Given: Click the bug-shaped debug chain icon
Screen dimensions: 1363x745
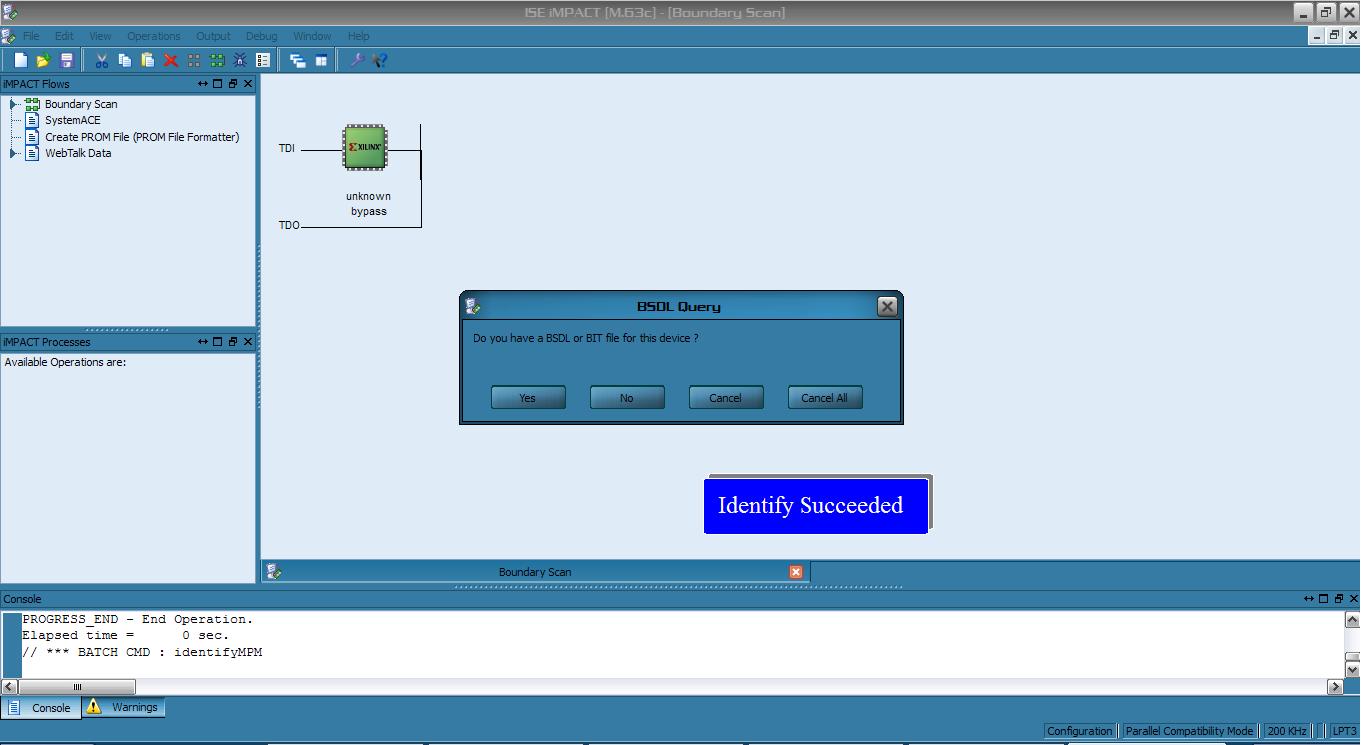Looking at the screenshot, I should click(240, 60).
